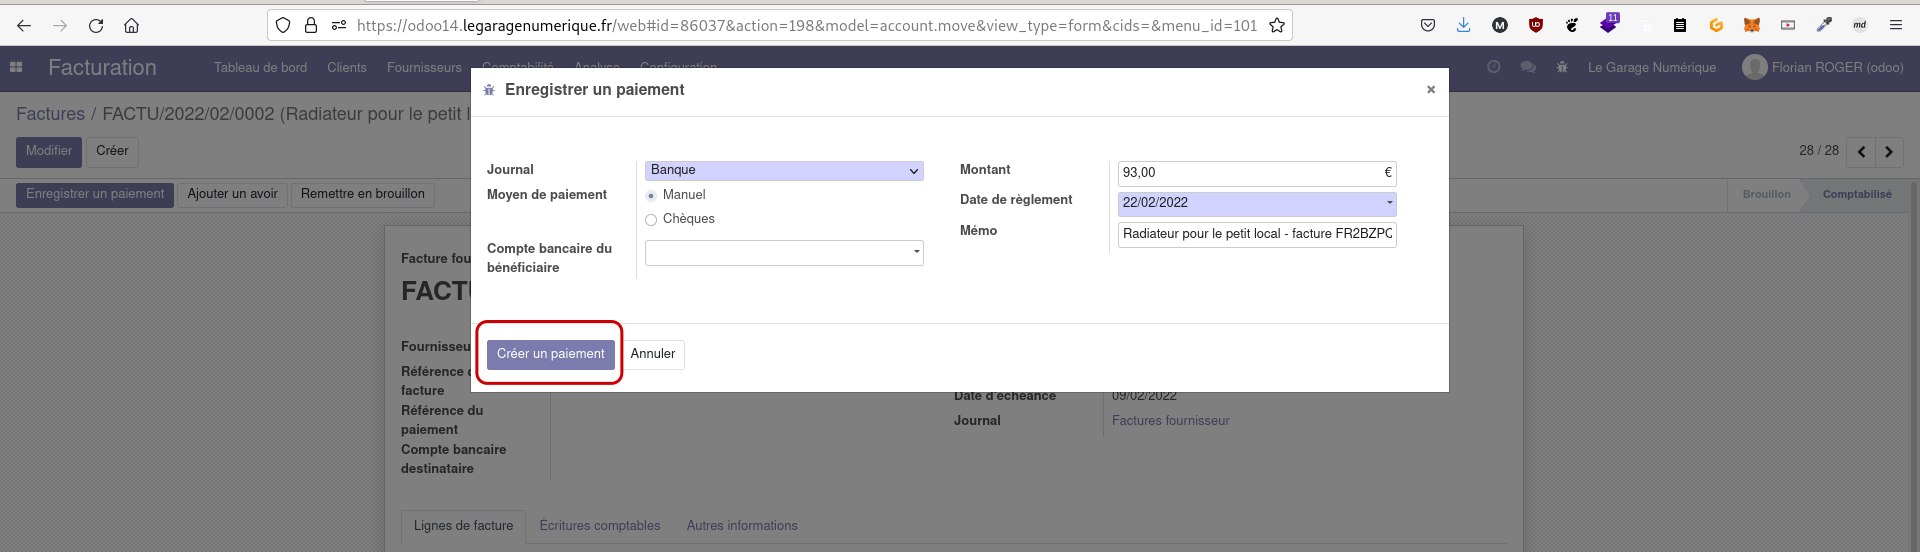Open the Pocket save icon
Image resolution: width=1920 pixels, height=552 pixels.
click(x=1428, y=25)
